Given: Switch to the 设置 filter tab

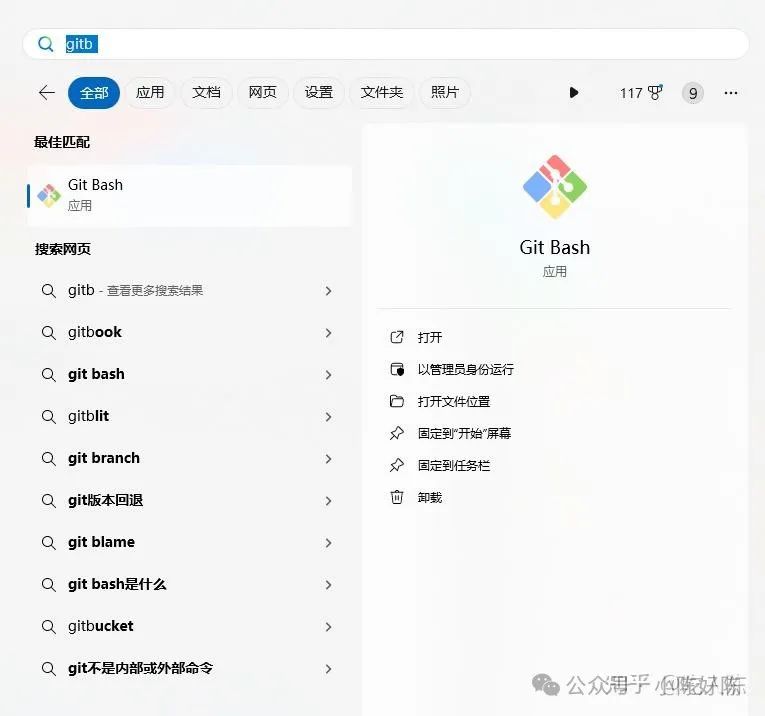Looking at the screenshot, I should (319, 93).
